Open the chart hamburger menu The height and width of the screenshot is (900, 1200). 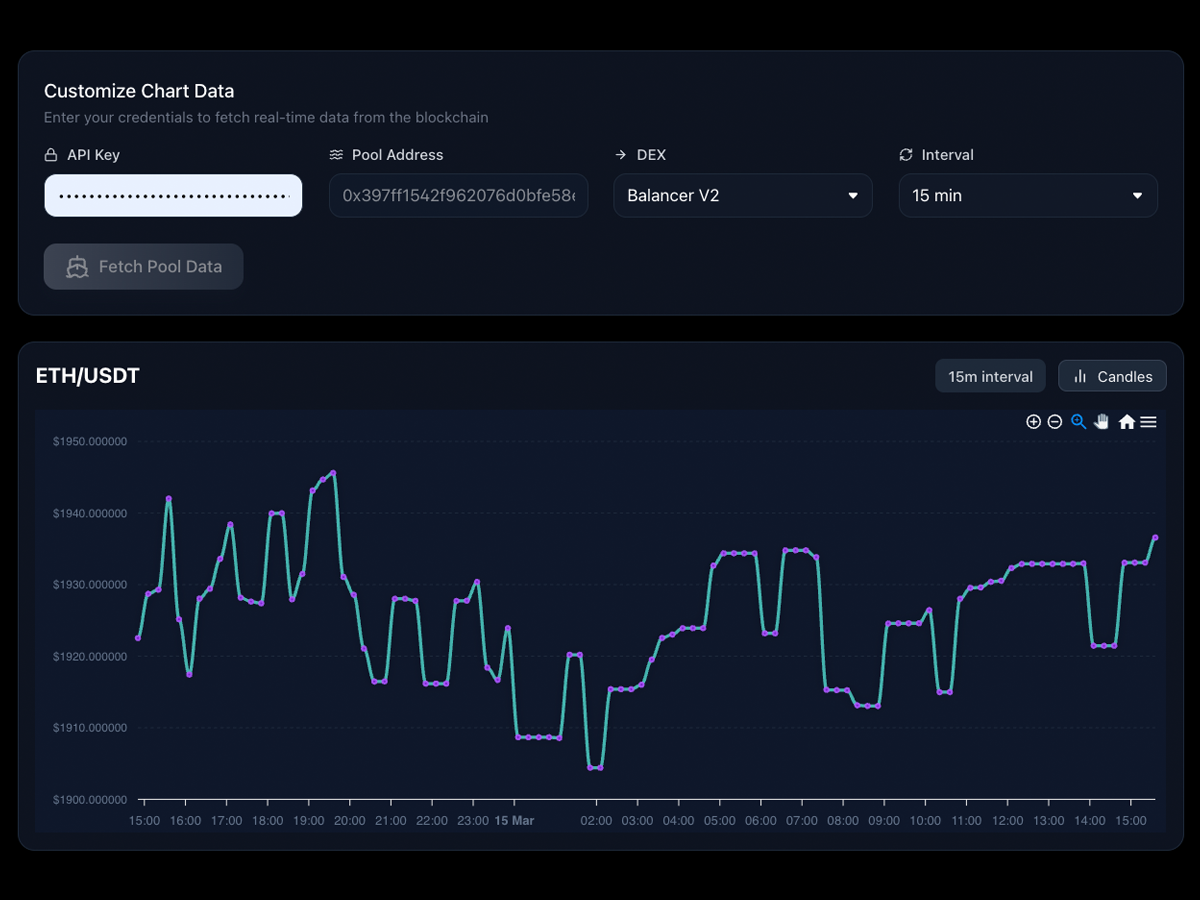[x=1148, y=422]
